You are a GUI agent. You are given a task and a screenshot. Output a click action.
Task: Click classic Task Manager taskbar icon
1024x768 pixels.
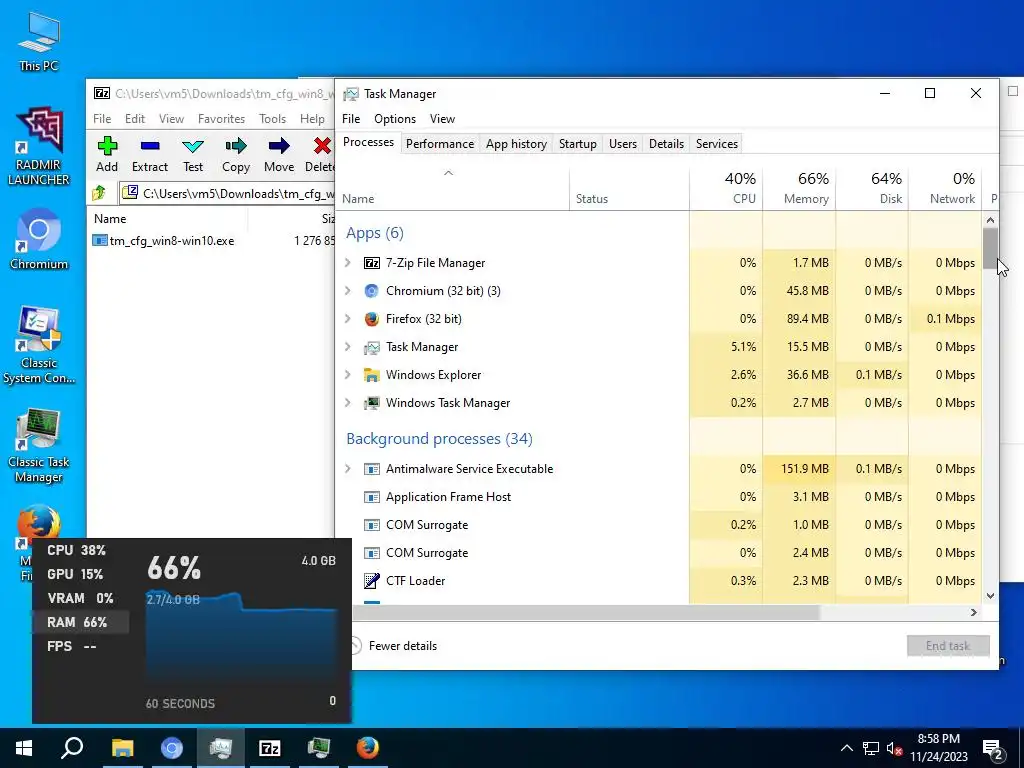click(319, 748)
